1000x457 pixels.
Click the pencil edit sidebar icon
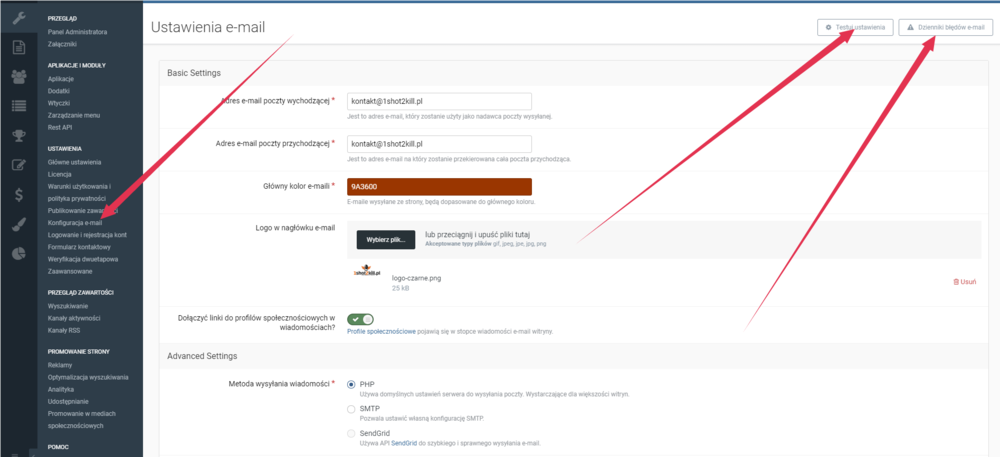[x=18, y=165]
